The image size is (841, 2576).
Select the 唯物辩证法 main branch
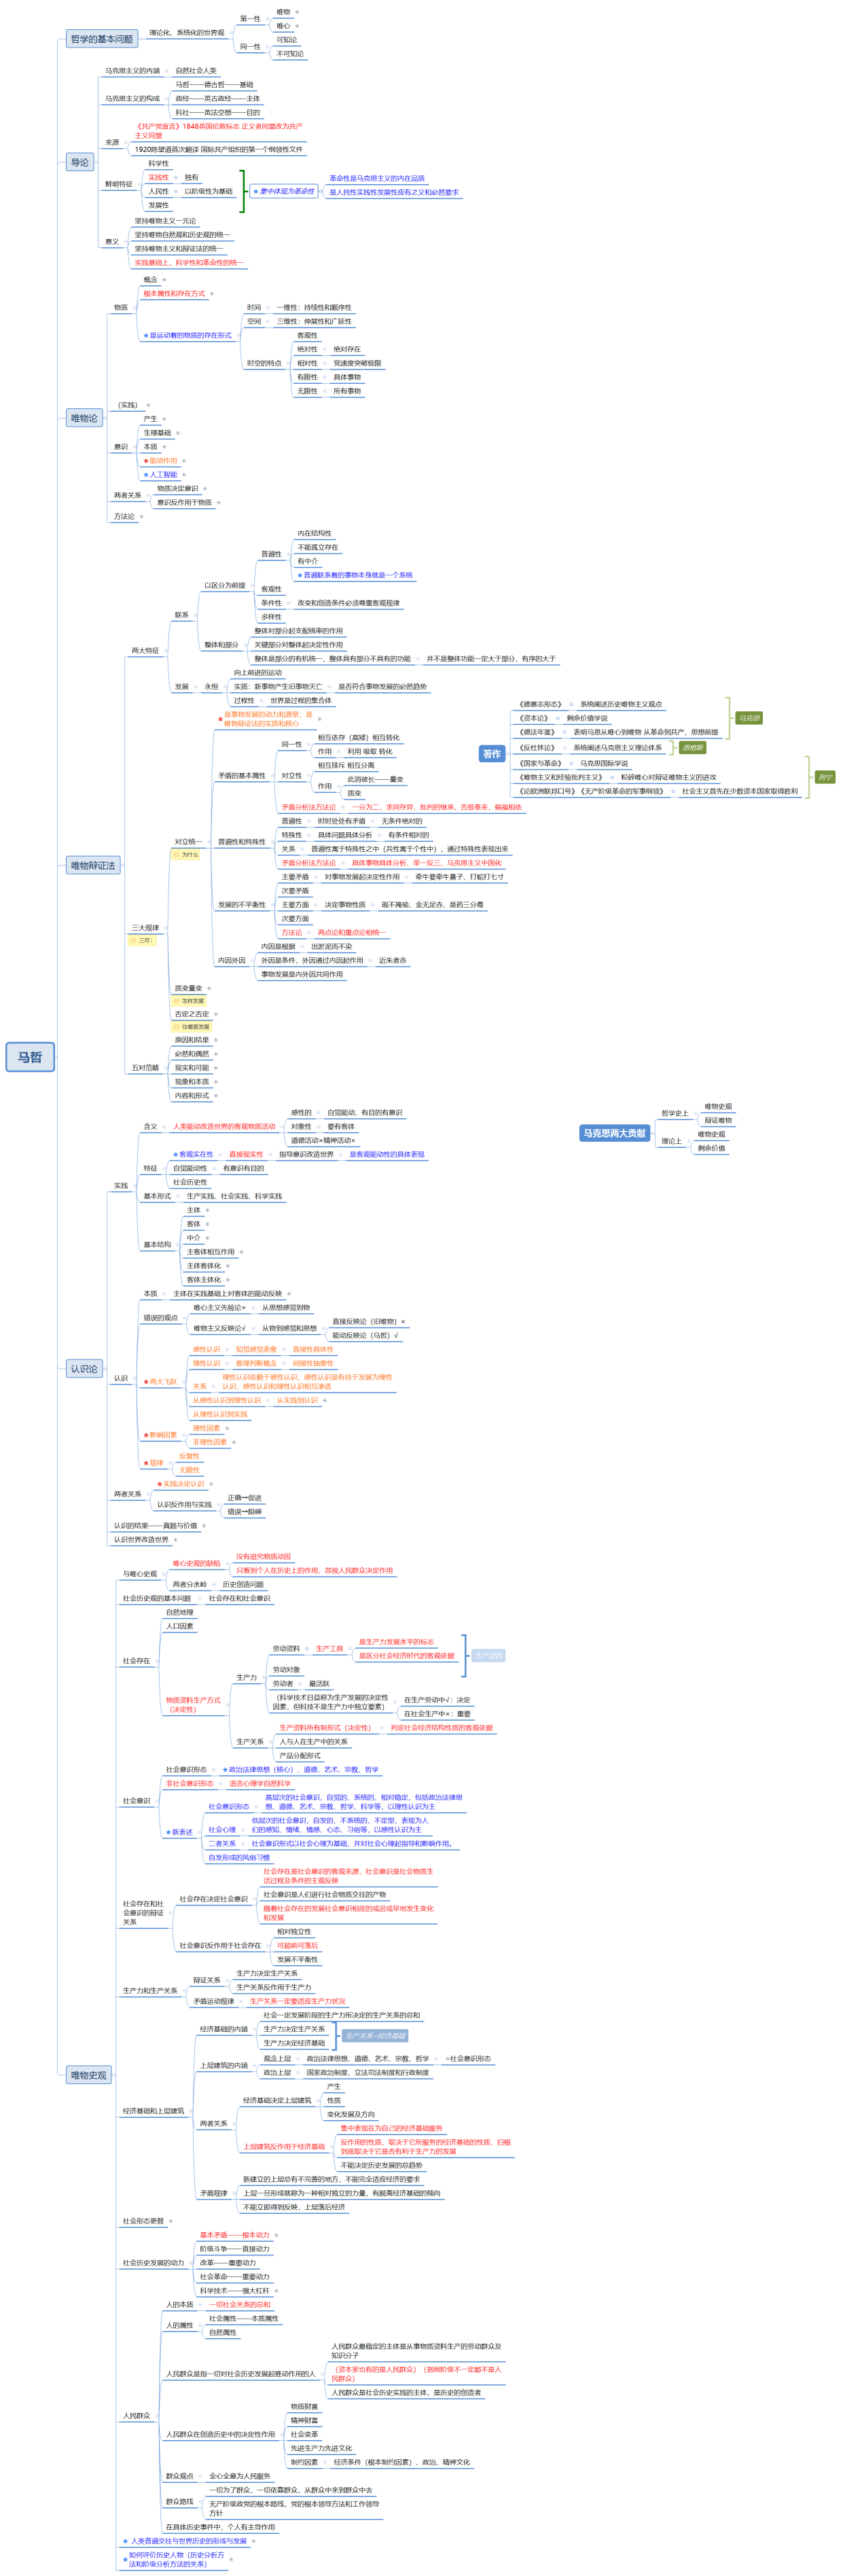[92, 865]
